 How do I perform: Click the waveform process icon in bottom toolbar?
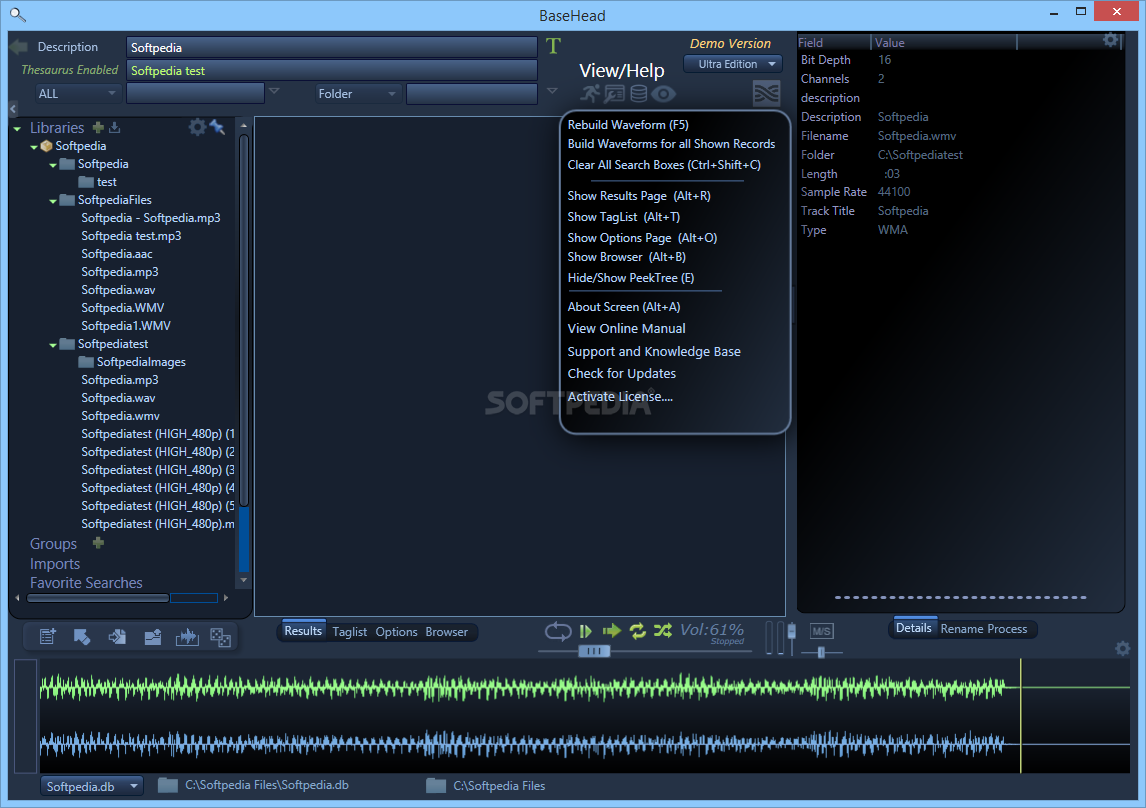[187, 636]
